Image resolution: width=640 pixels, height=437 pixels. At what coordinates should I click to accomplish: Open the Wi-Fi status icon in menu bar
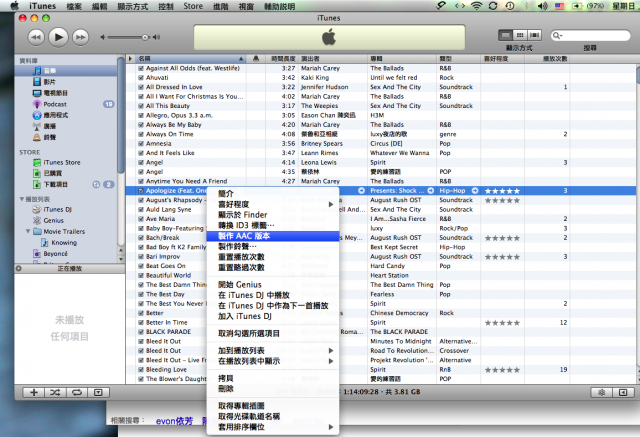[x=476, y=6]
